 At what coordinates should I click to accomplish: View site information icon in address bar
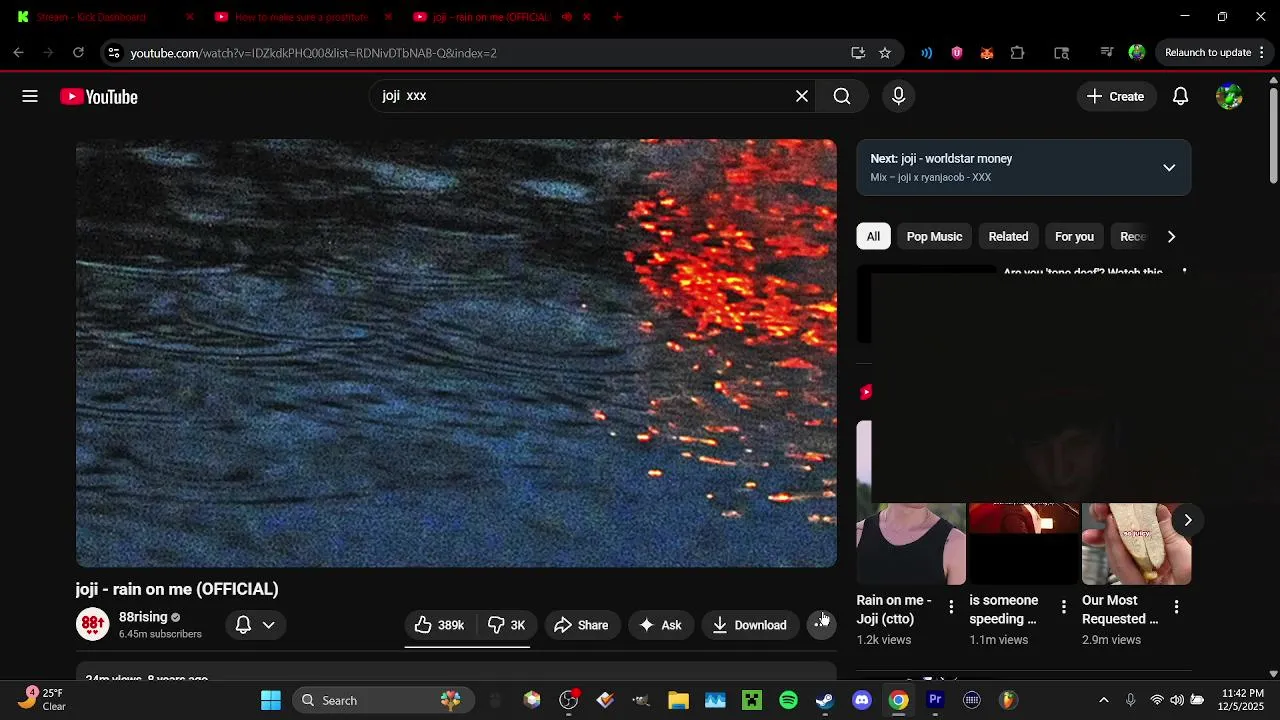click(114, 52)
